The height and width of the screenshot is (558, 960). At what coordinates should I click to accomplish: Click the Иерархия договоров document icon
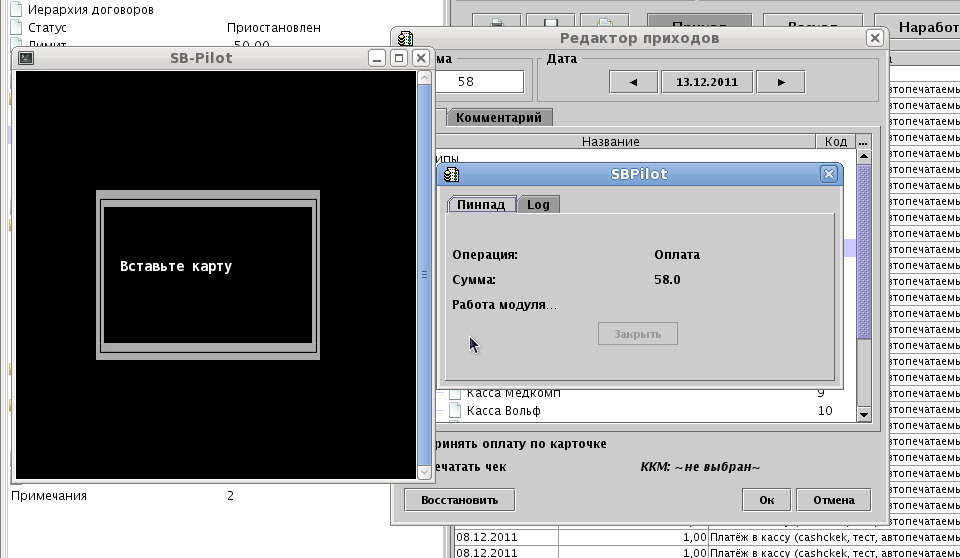16,10
